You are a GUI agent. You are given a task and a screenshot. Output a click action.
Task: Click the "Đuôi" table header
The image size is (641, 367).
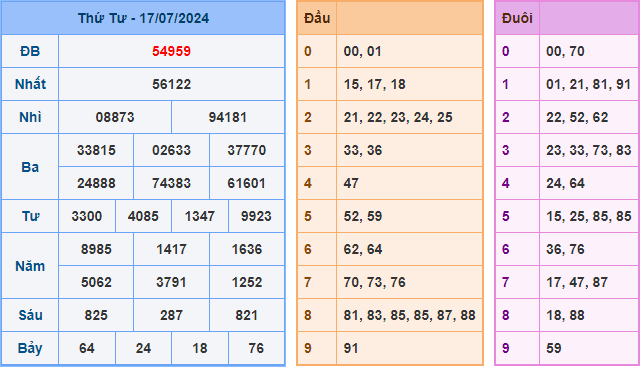(517, 18)
